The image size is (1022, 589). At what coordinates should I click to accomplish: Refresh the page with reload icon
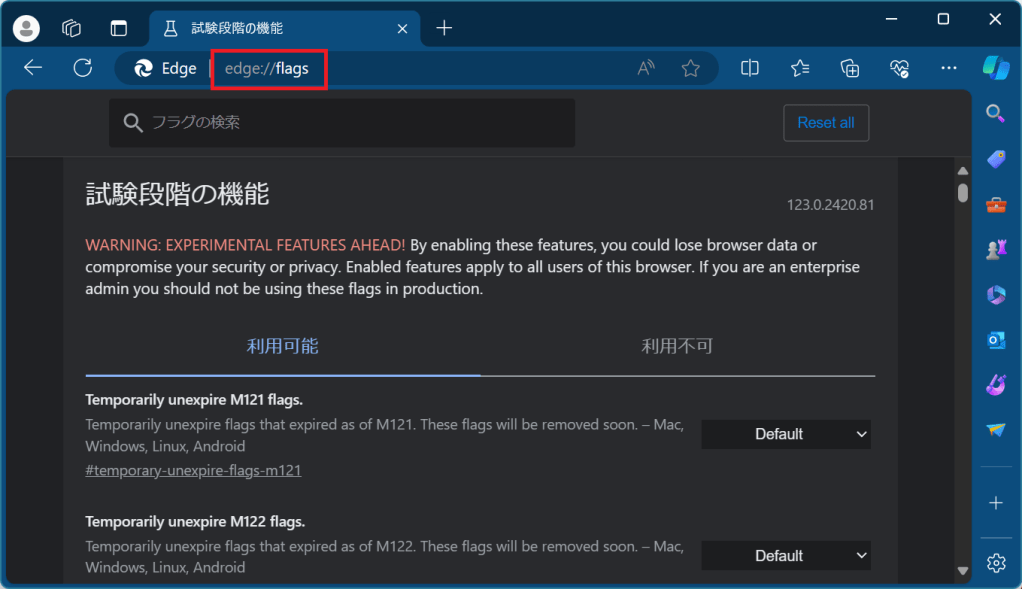(83, 68)
